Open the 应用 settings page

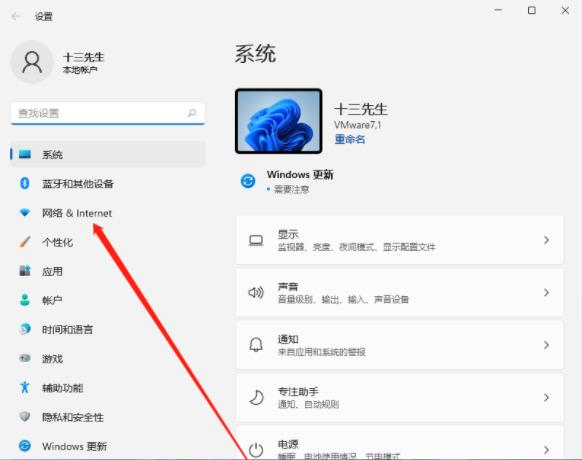click(108, 271)
